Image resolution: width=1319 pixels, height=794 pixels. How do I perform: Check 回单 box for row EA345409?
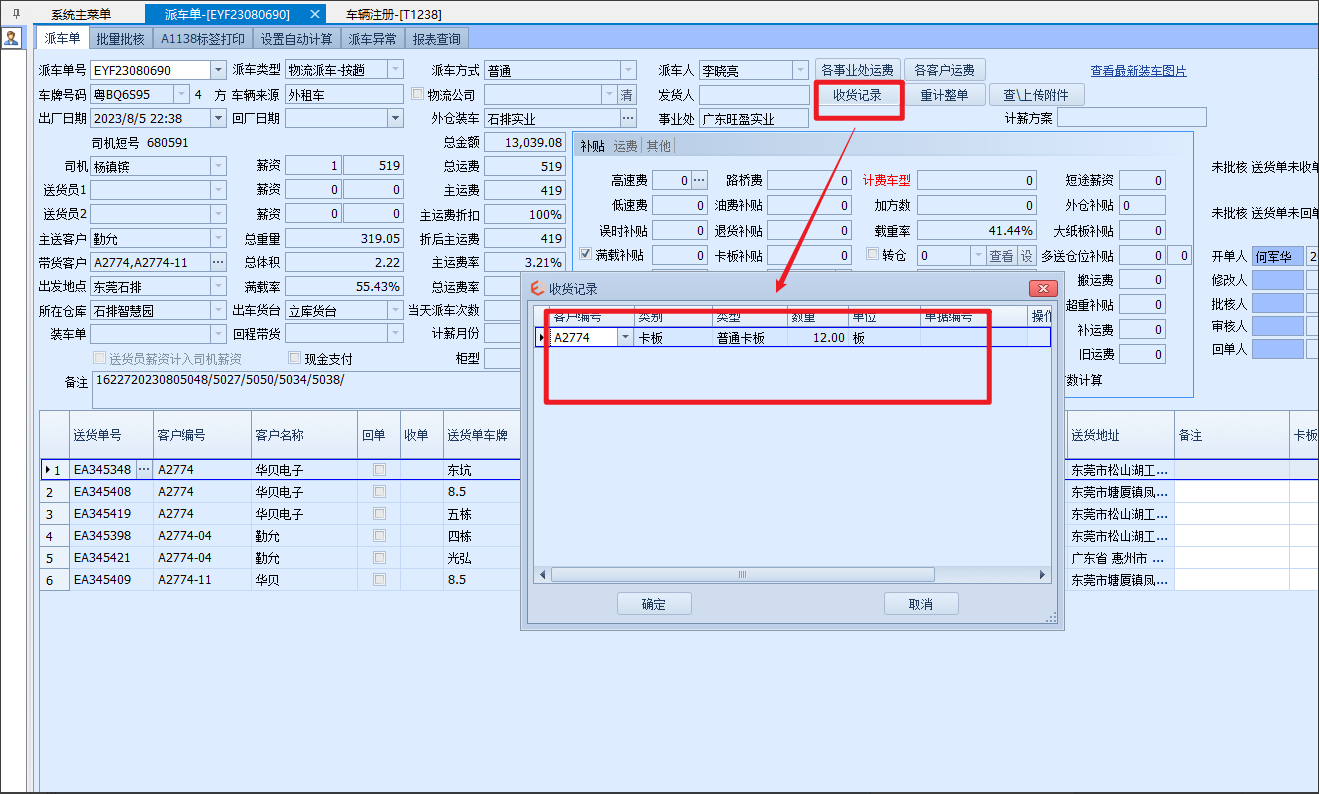click(x=379, y=579)
